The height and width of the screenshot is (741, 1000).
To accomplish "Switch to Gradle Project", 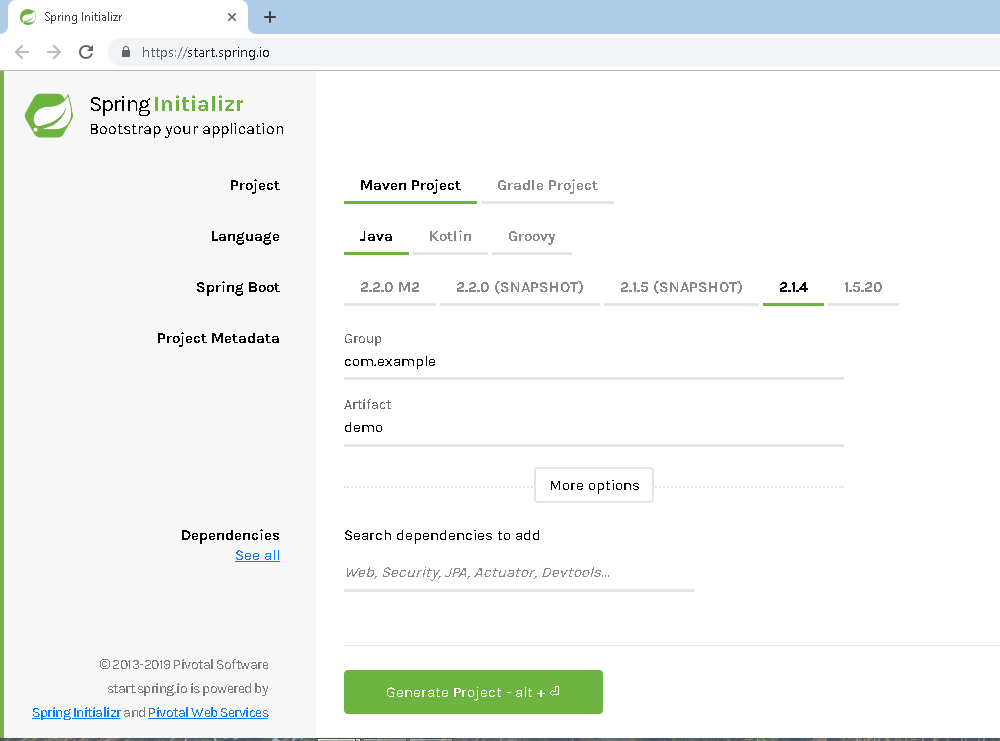I will (547, 185).
